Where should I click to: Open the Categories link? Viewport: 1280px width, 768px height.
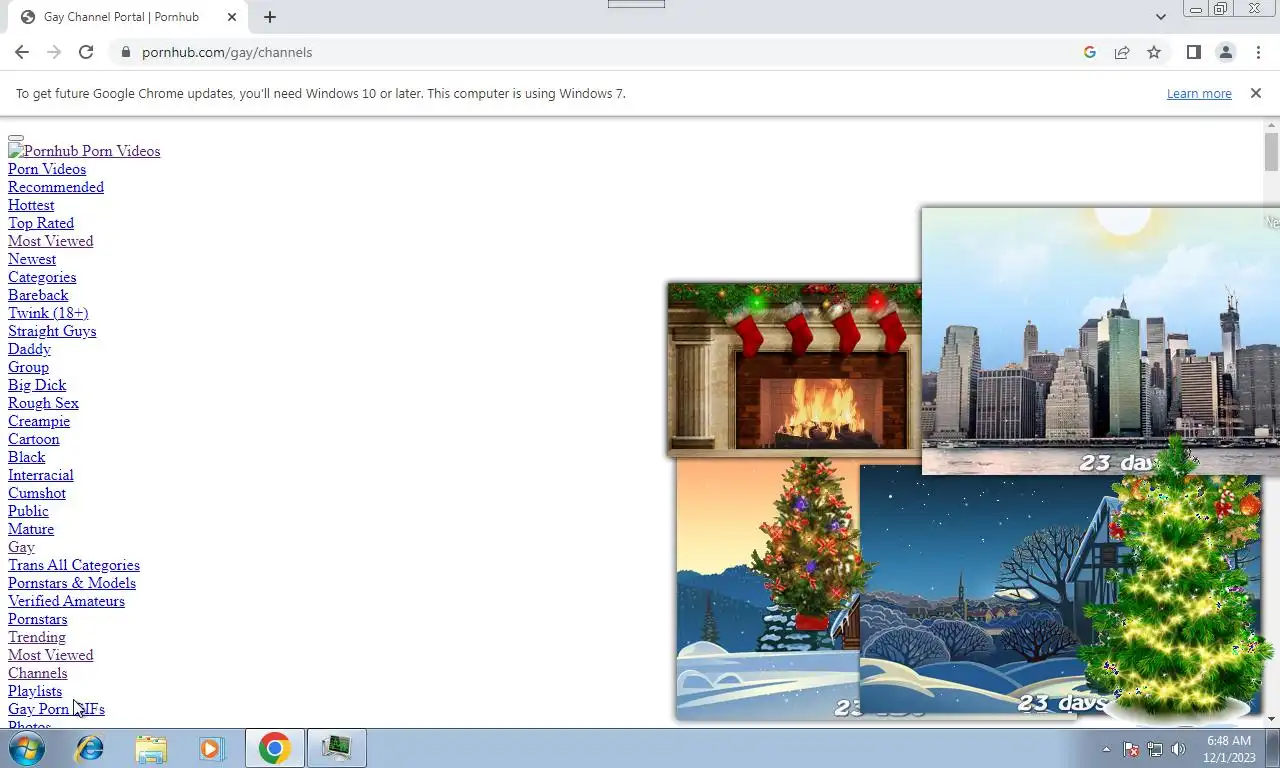tap(42, 277)
